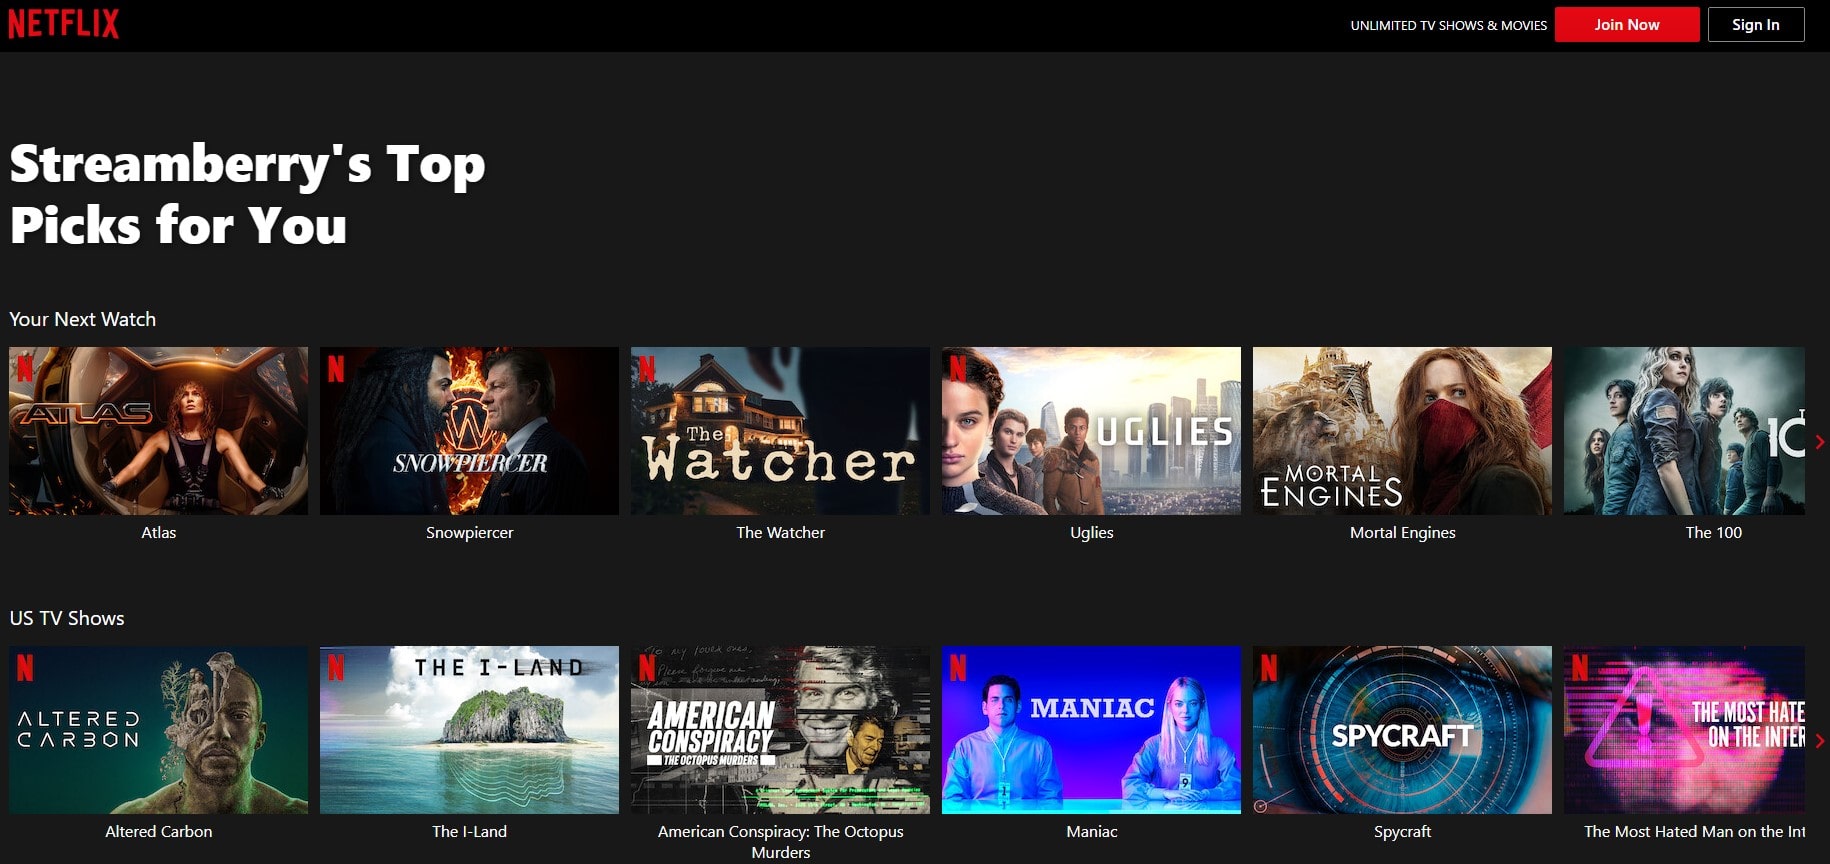This screenshot has width=1830, height=864.
Task: Click the Maniac title link text
Action: pyautogui.click(x=1091, y=832)
